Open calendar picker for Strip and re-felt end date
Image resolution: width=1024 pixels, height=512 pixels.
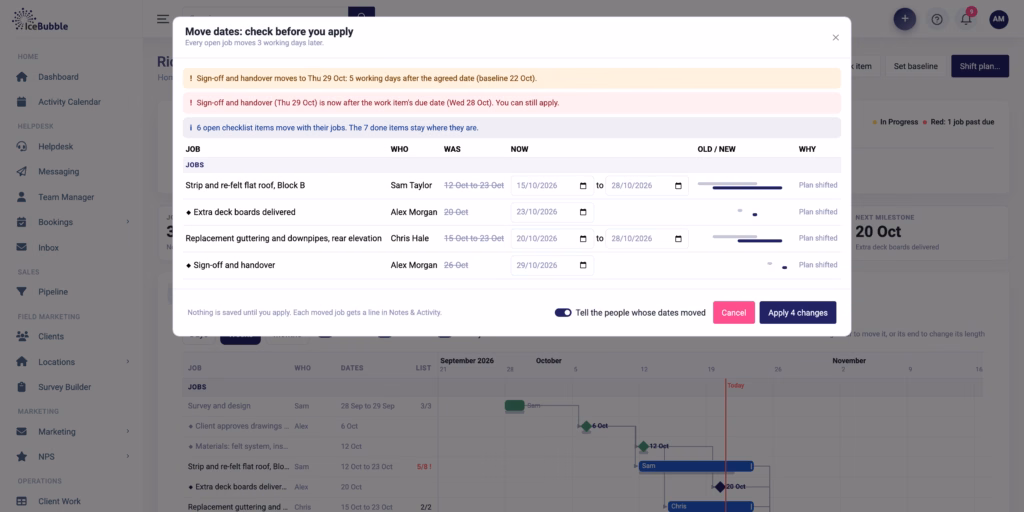(x=678, y=185)
